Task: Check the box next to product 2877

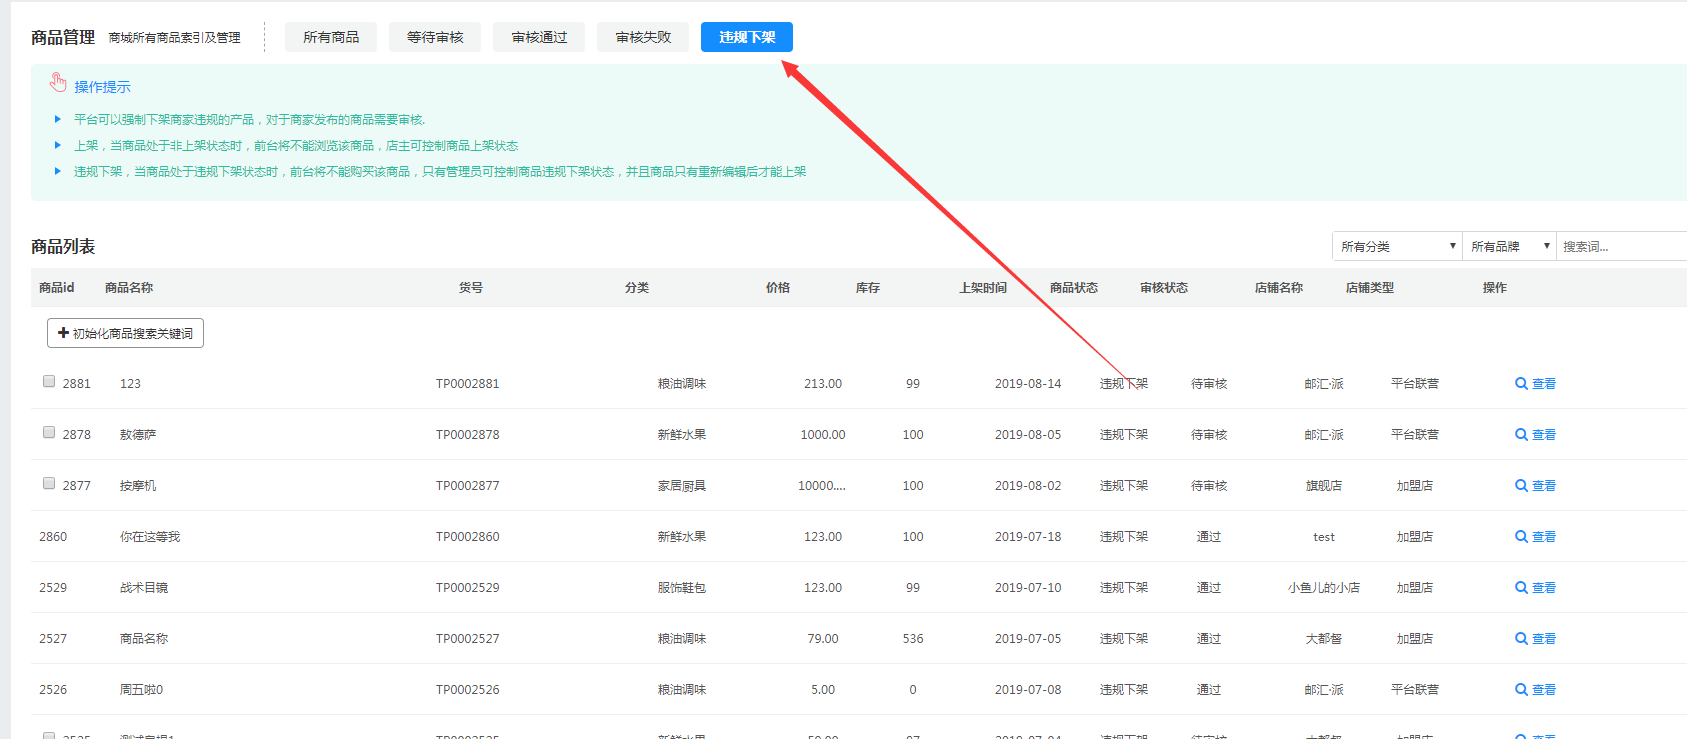Action: tap(49, 483)
